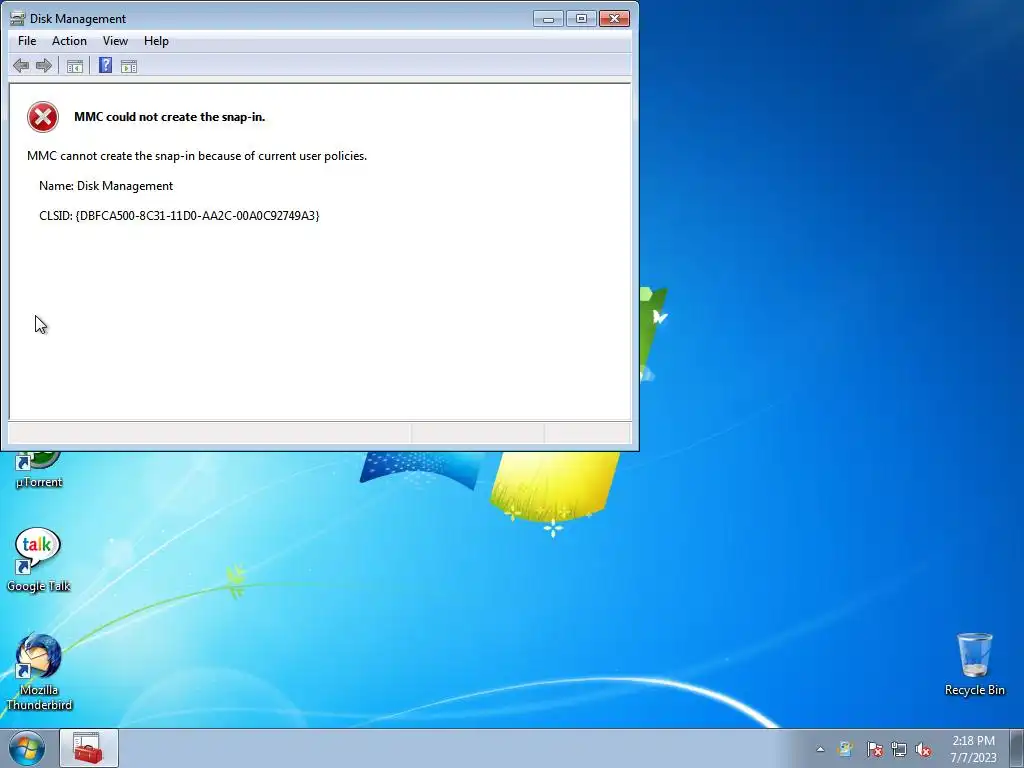1024x768 pixels.
Task: Maximize the Disk Management window
Action: (x=581, y=18)
